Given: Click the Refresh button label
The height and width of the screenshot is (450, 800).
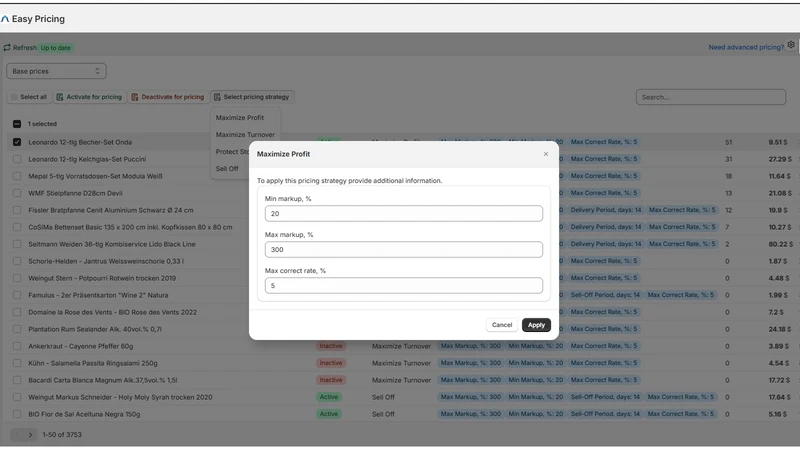Looking at the screenshot, I should (24, 47).
